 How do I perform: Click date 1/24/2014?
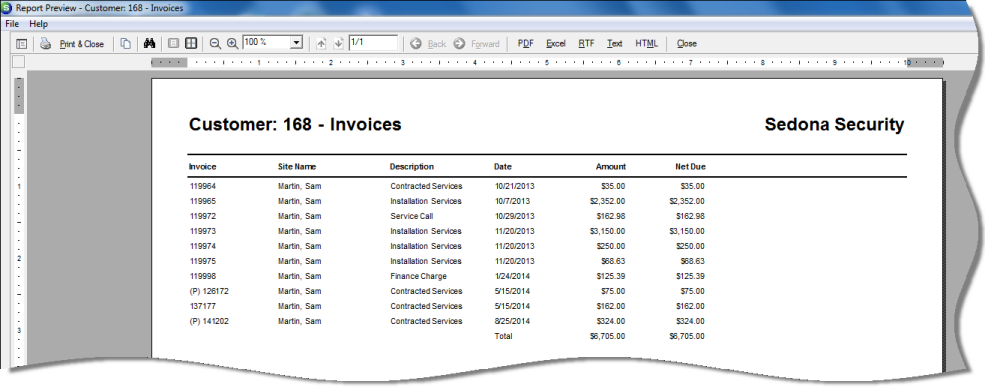512,277
